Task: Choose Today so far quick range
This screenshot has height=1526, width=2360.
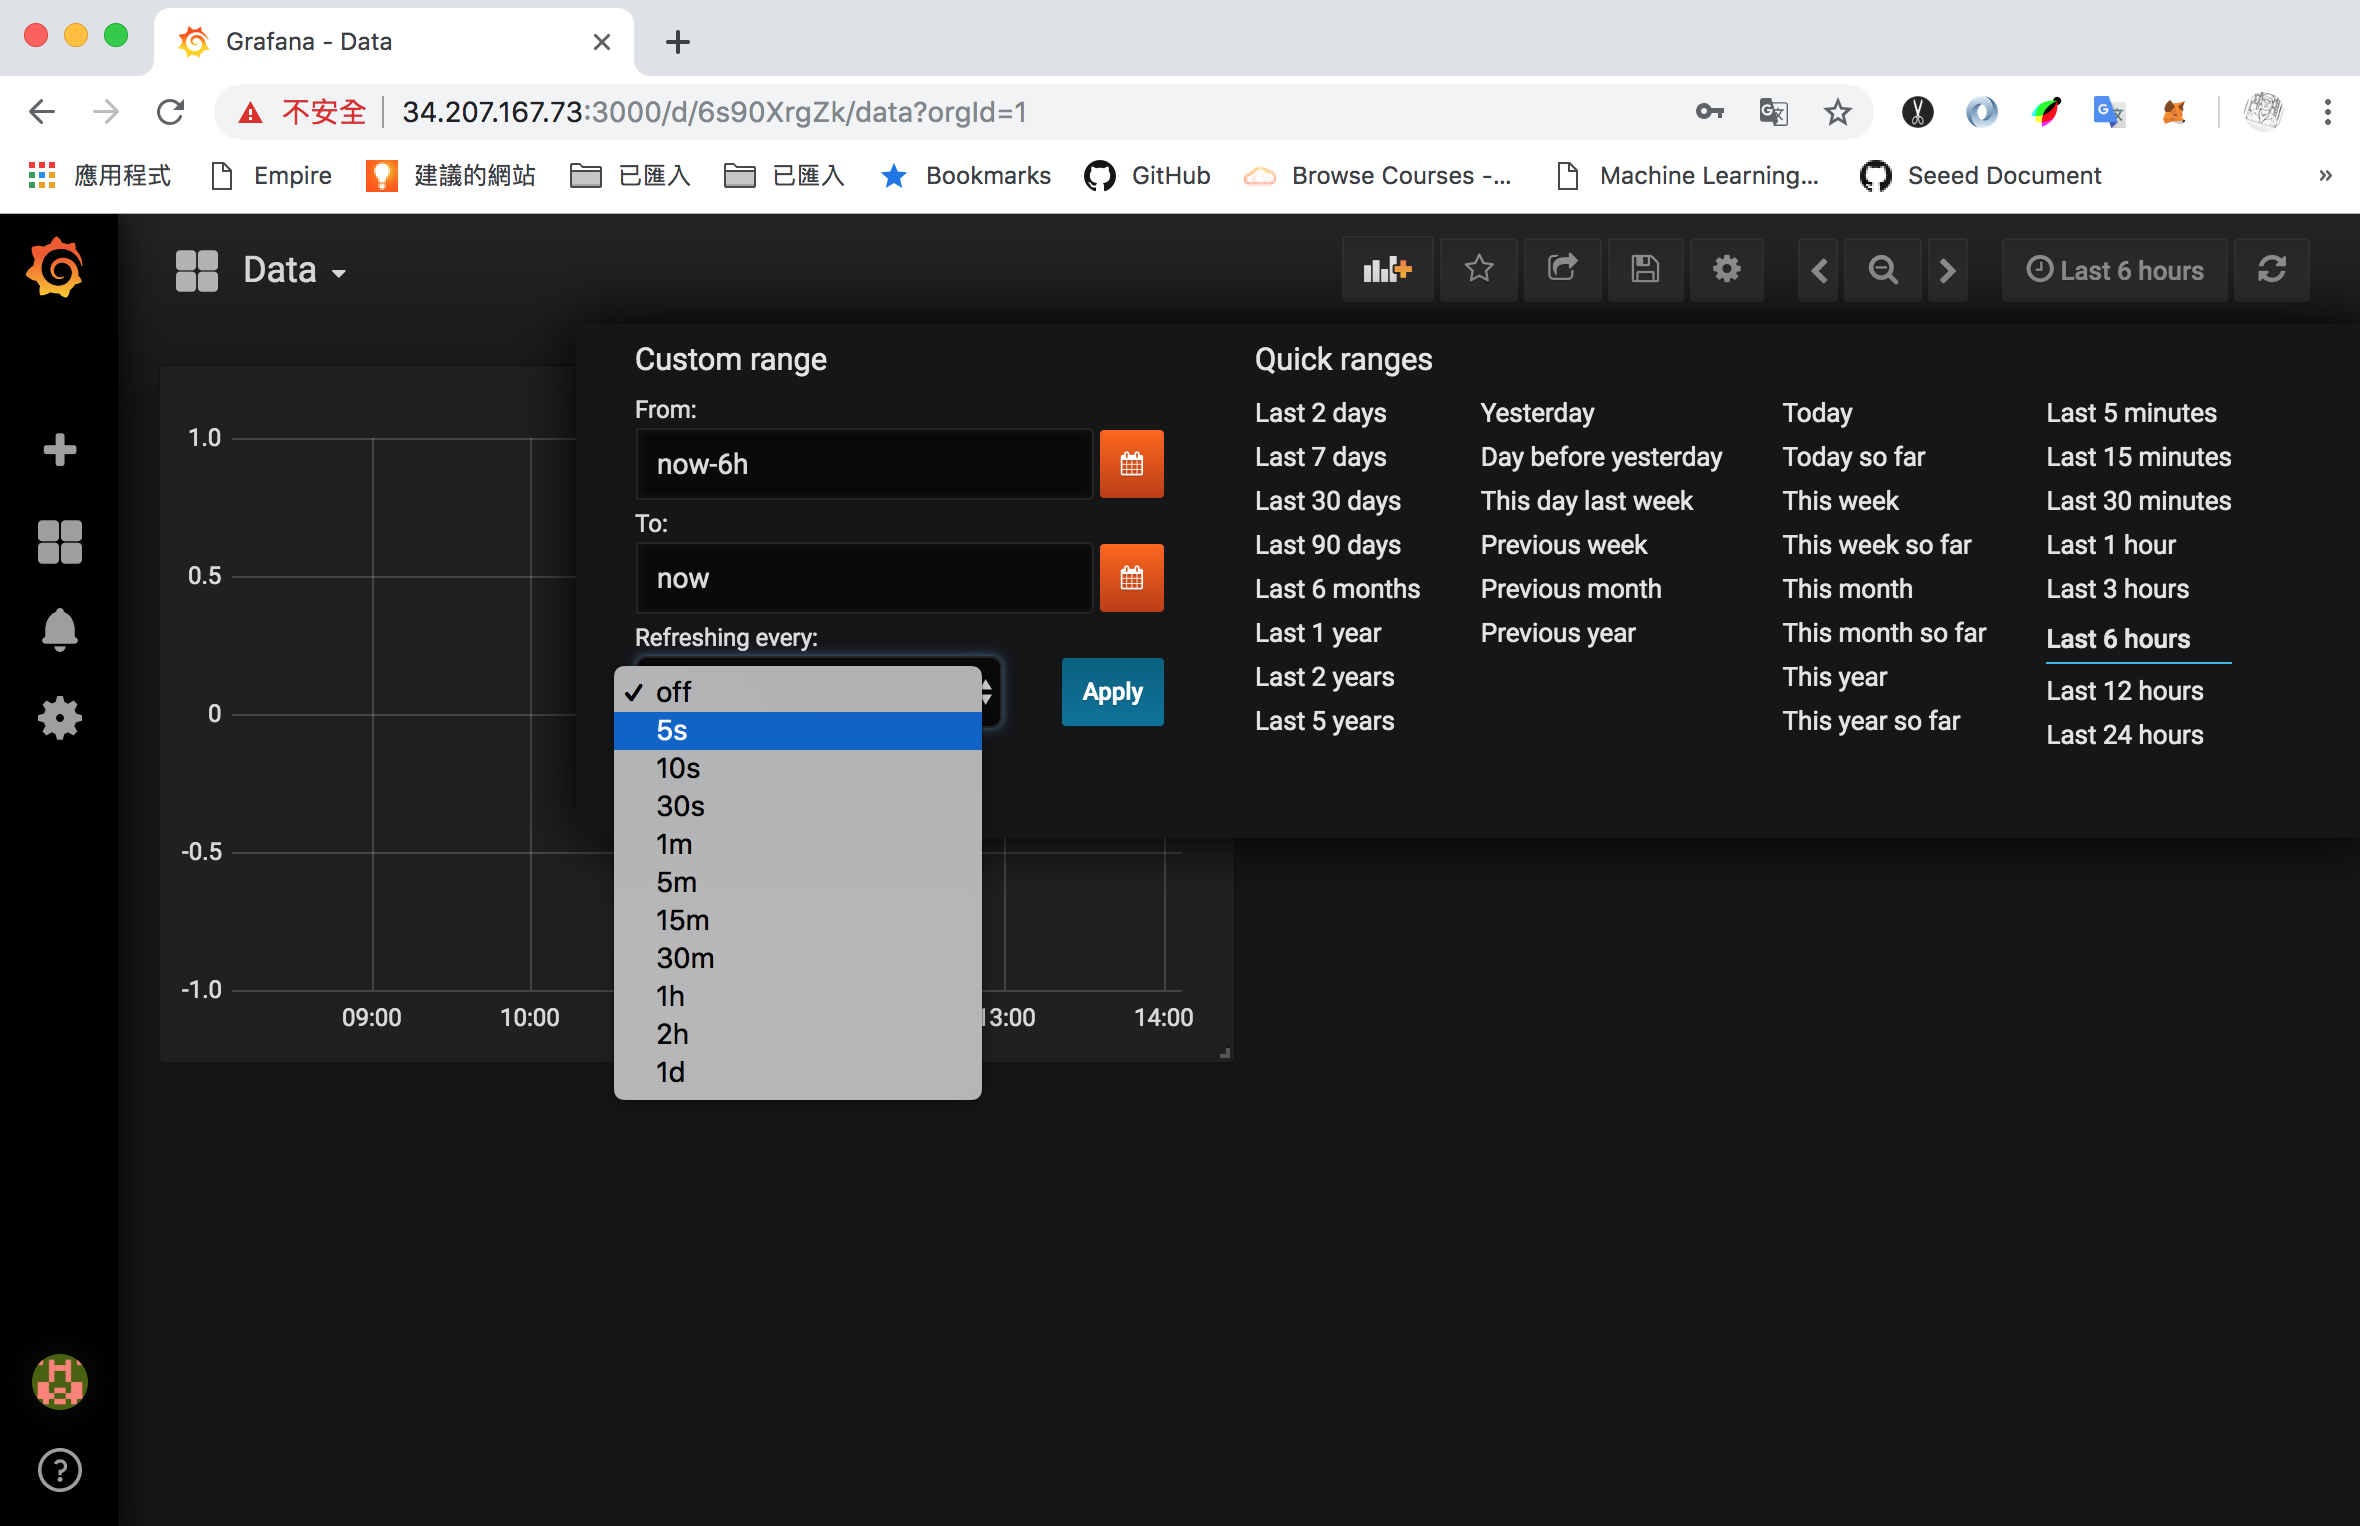Action: [x=1853, y=457]
